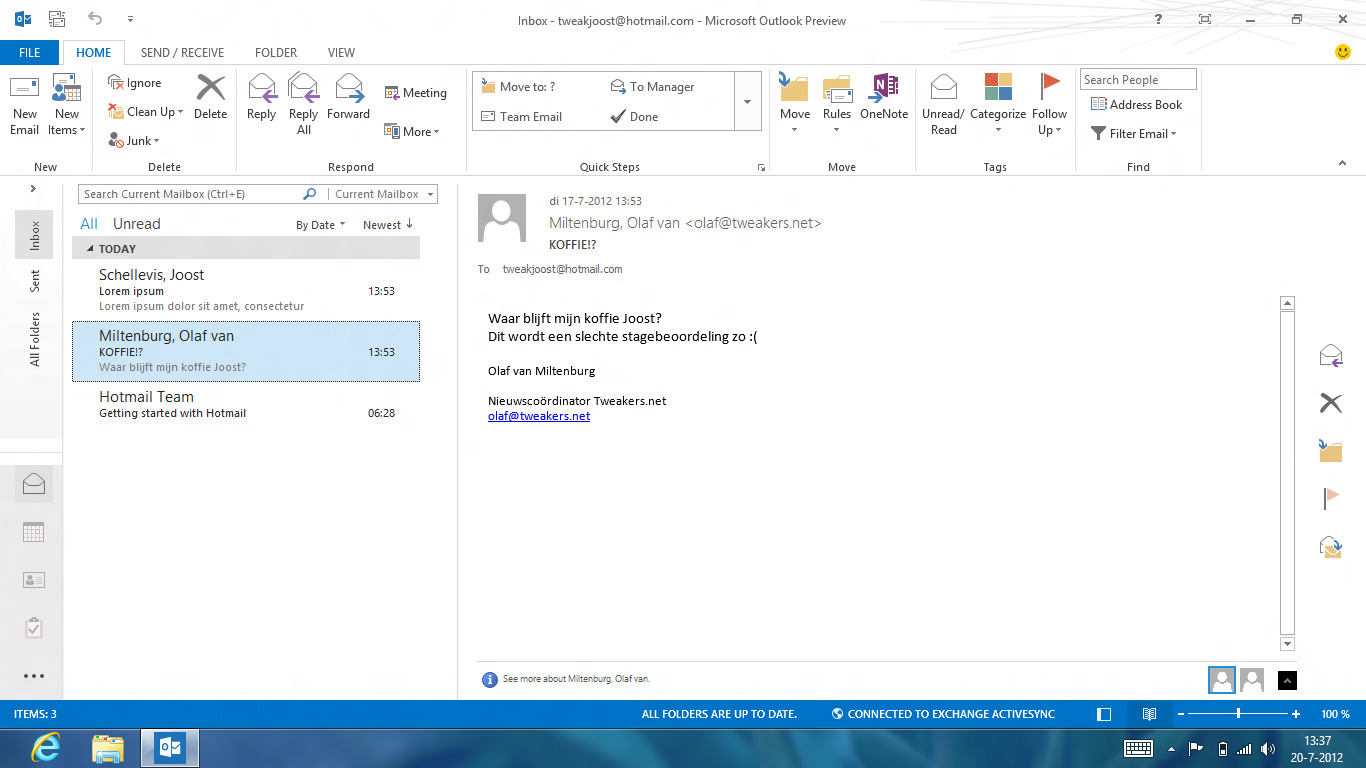1366x768 pixels.
Task: Choose the To Manager quick step
Action: pos(652,87)
